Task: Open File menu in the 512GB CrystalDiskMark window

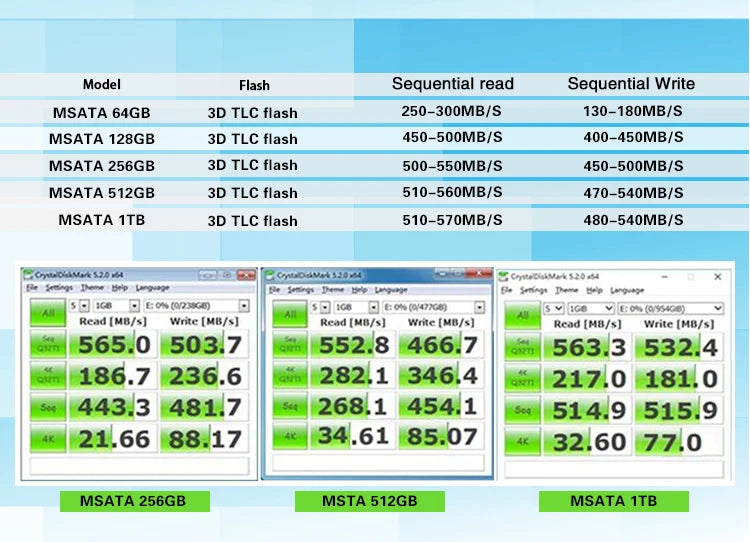Action: pyautogui.click(x=275, y=290)
